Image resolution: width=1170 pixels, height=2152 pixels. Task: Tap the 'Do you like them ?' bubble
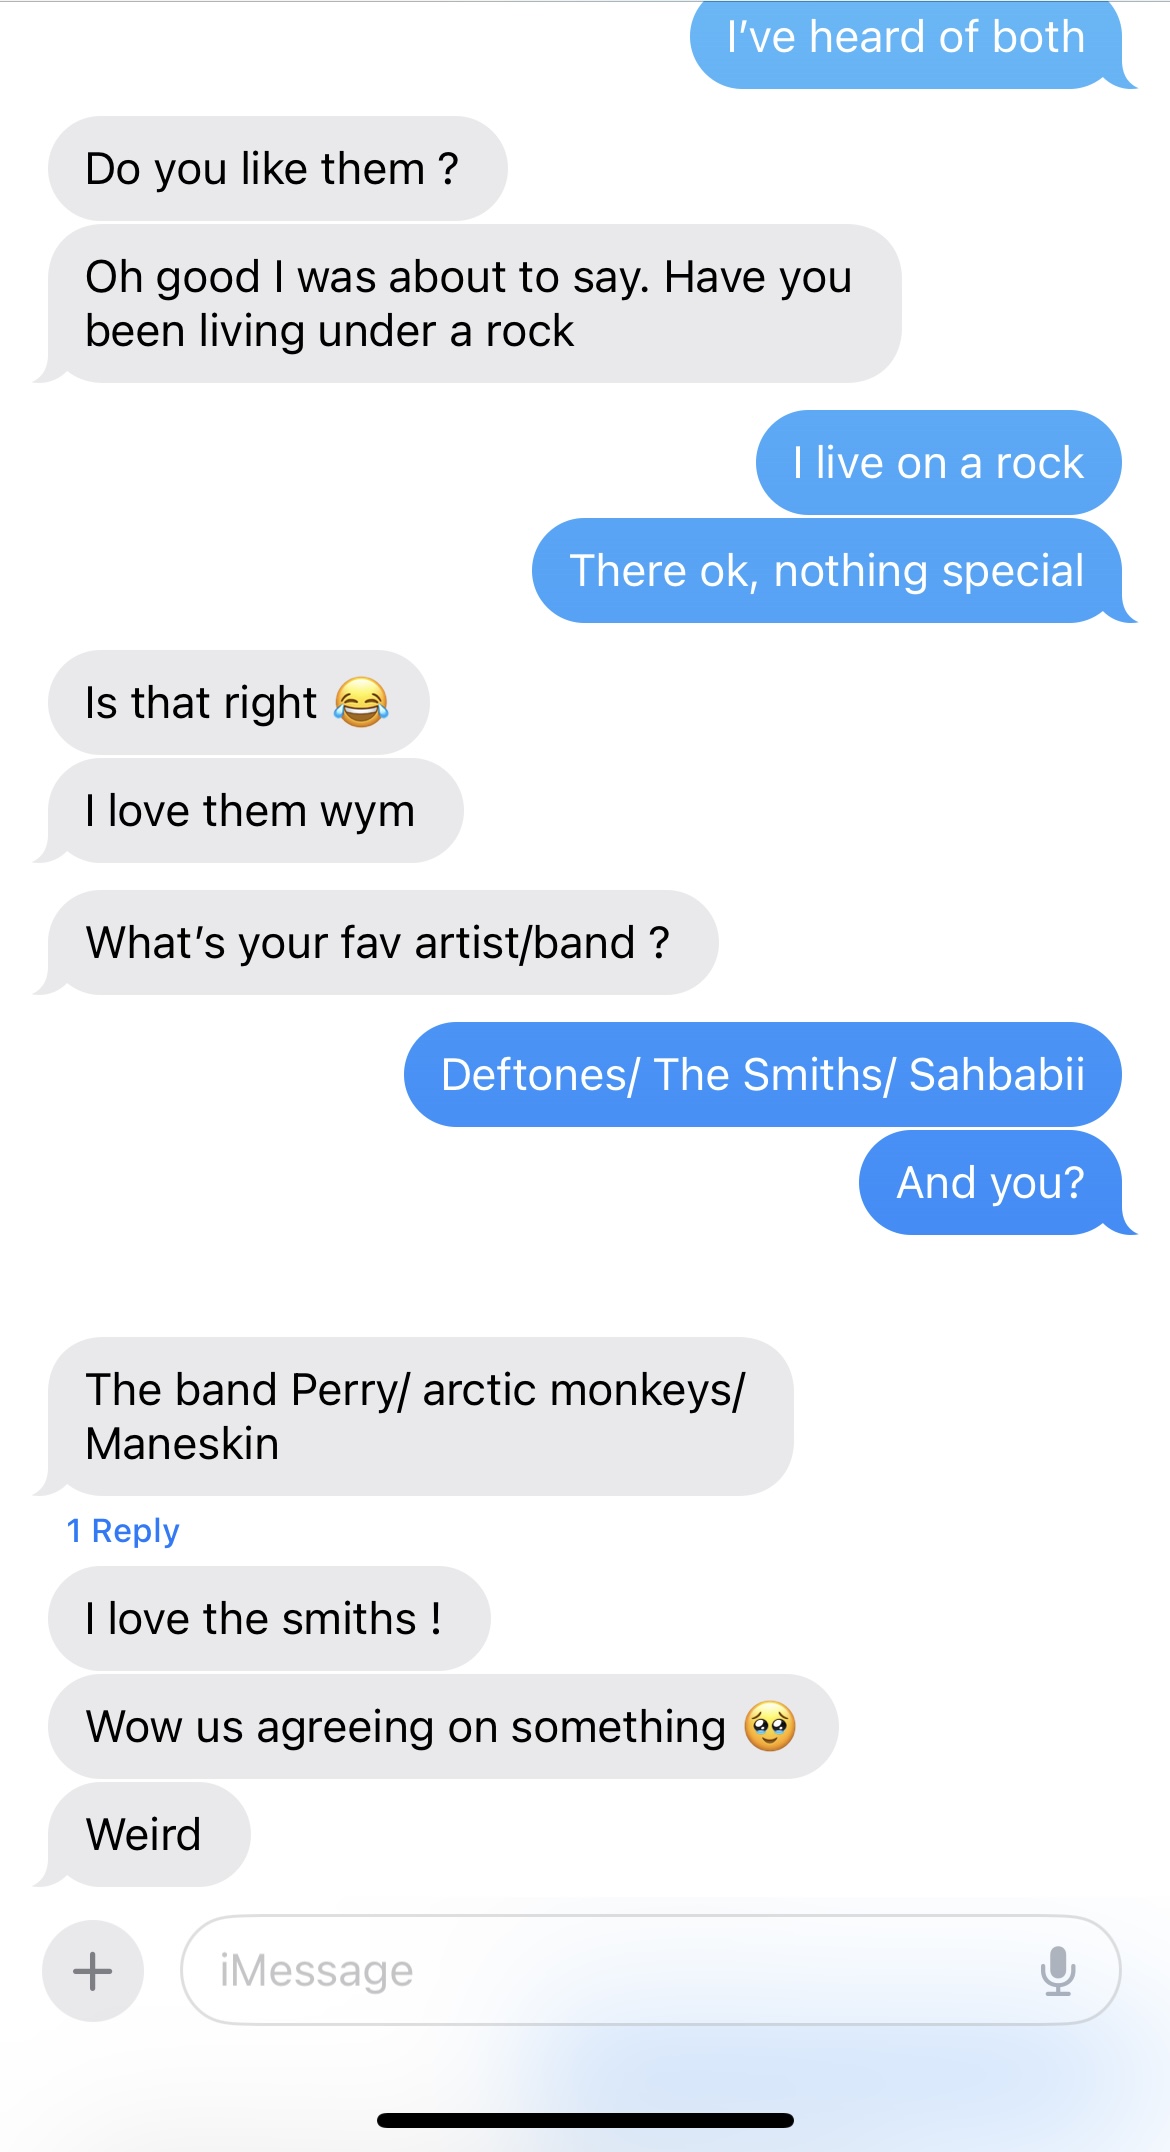[278, 169]
